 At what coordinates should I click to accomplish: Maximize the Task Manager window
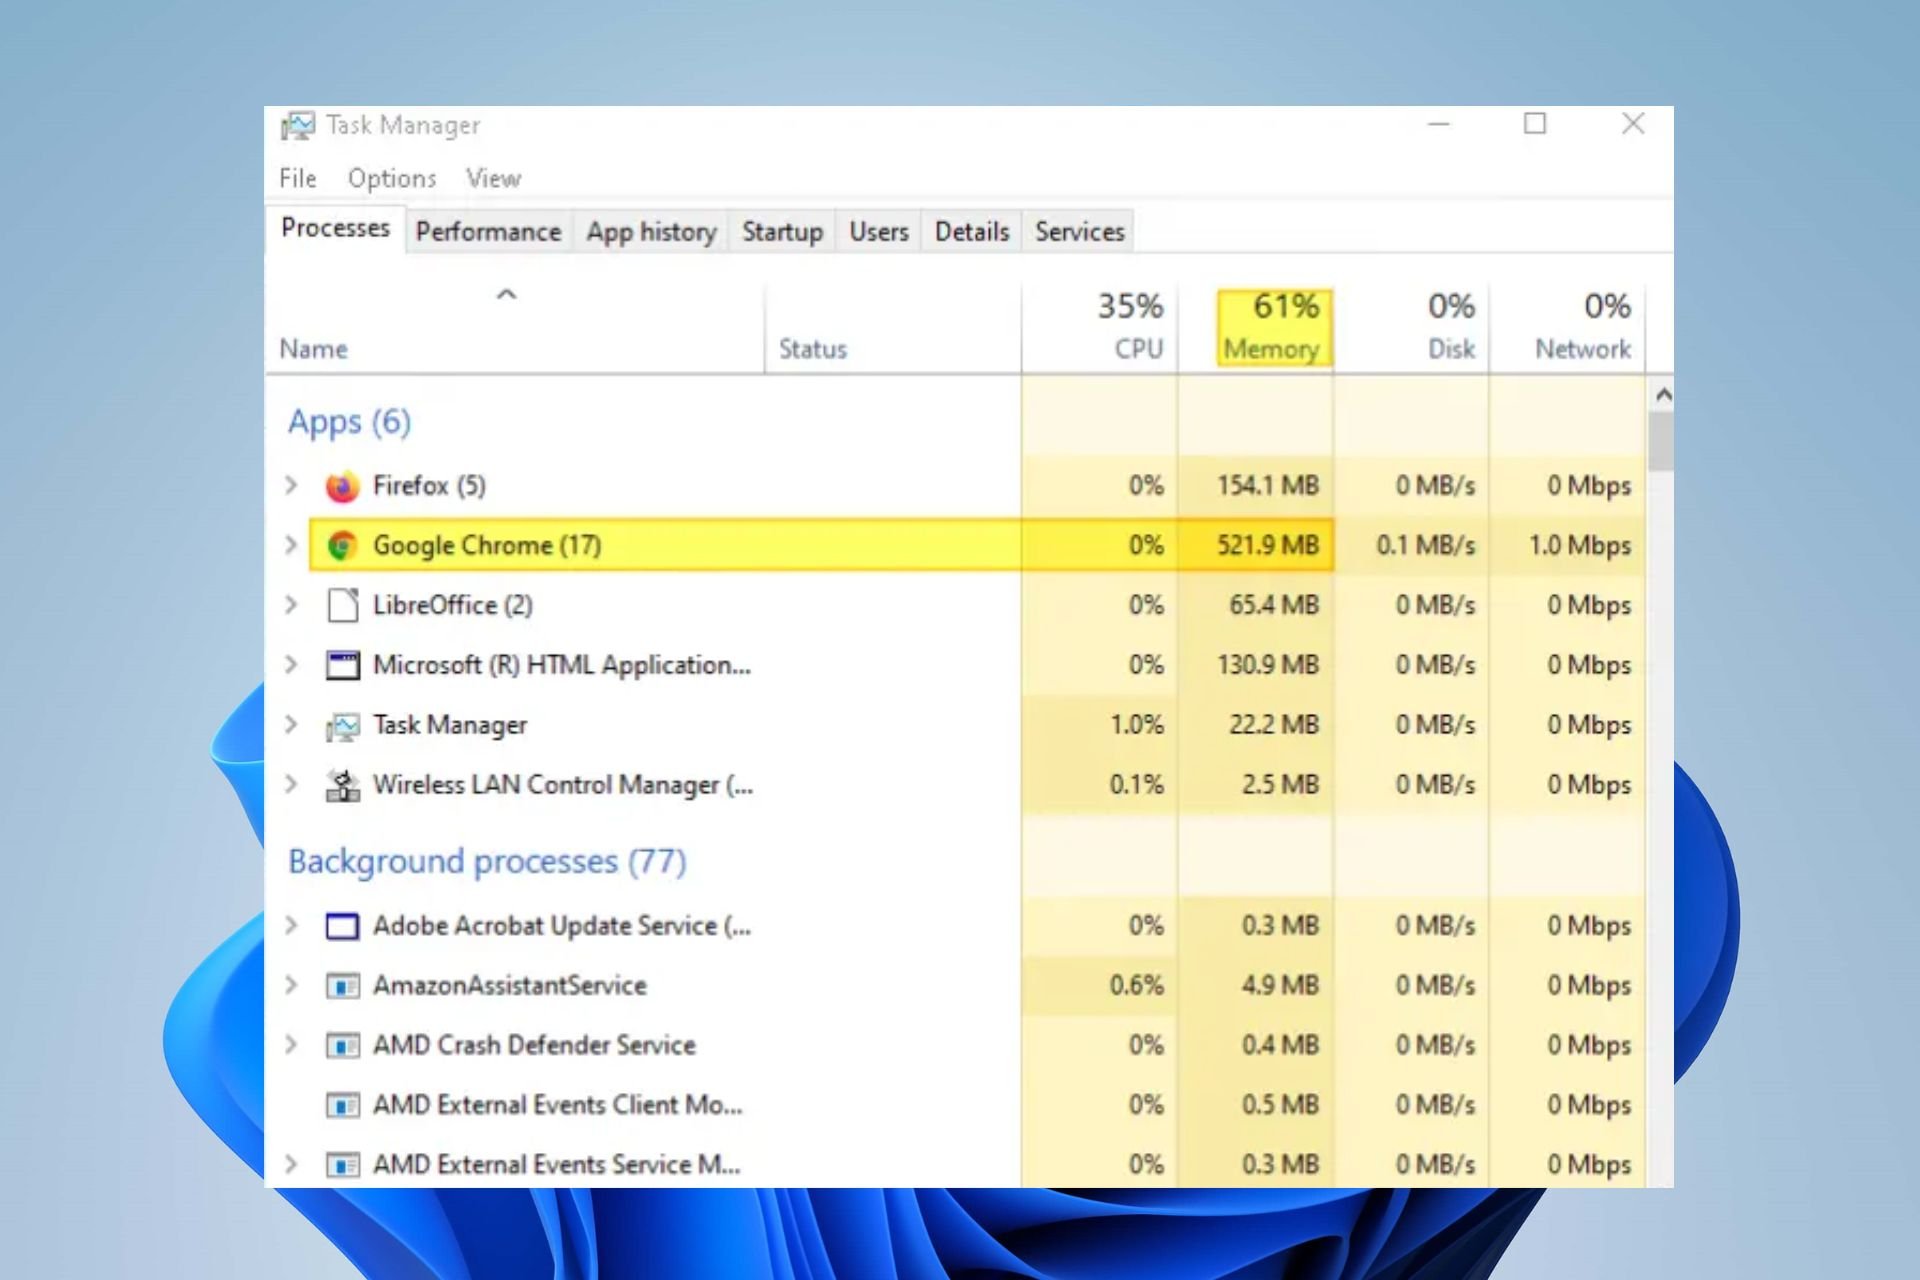[x=1535, y=124]
